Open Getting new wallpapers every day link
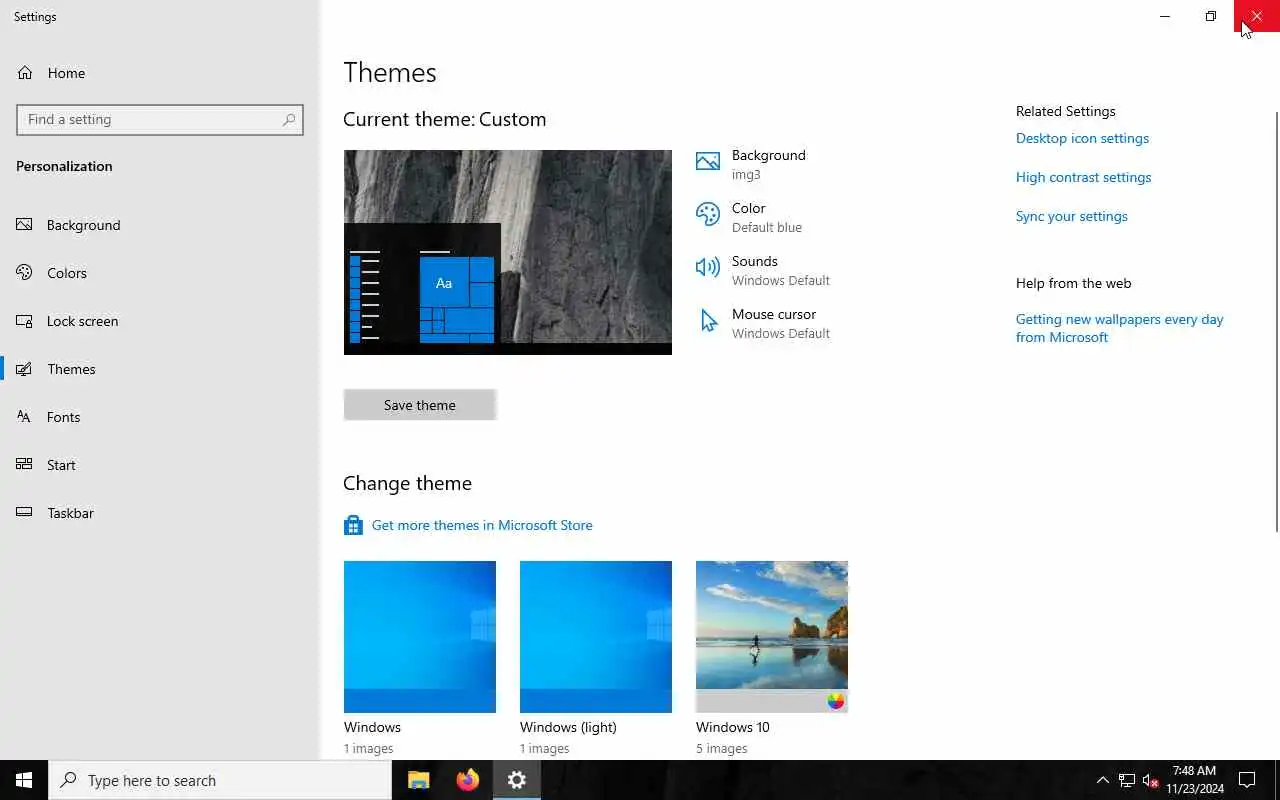The width and height of the screenshot is (1280, 800). (x=1119, y=328)
